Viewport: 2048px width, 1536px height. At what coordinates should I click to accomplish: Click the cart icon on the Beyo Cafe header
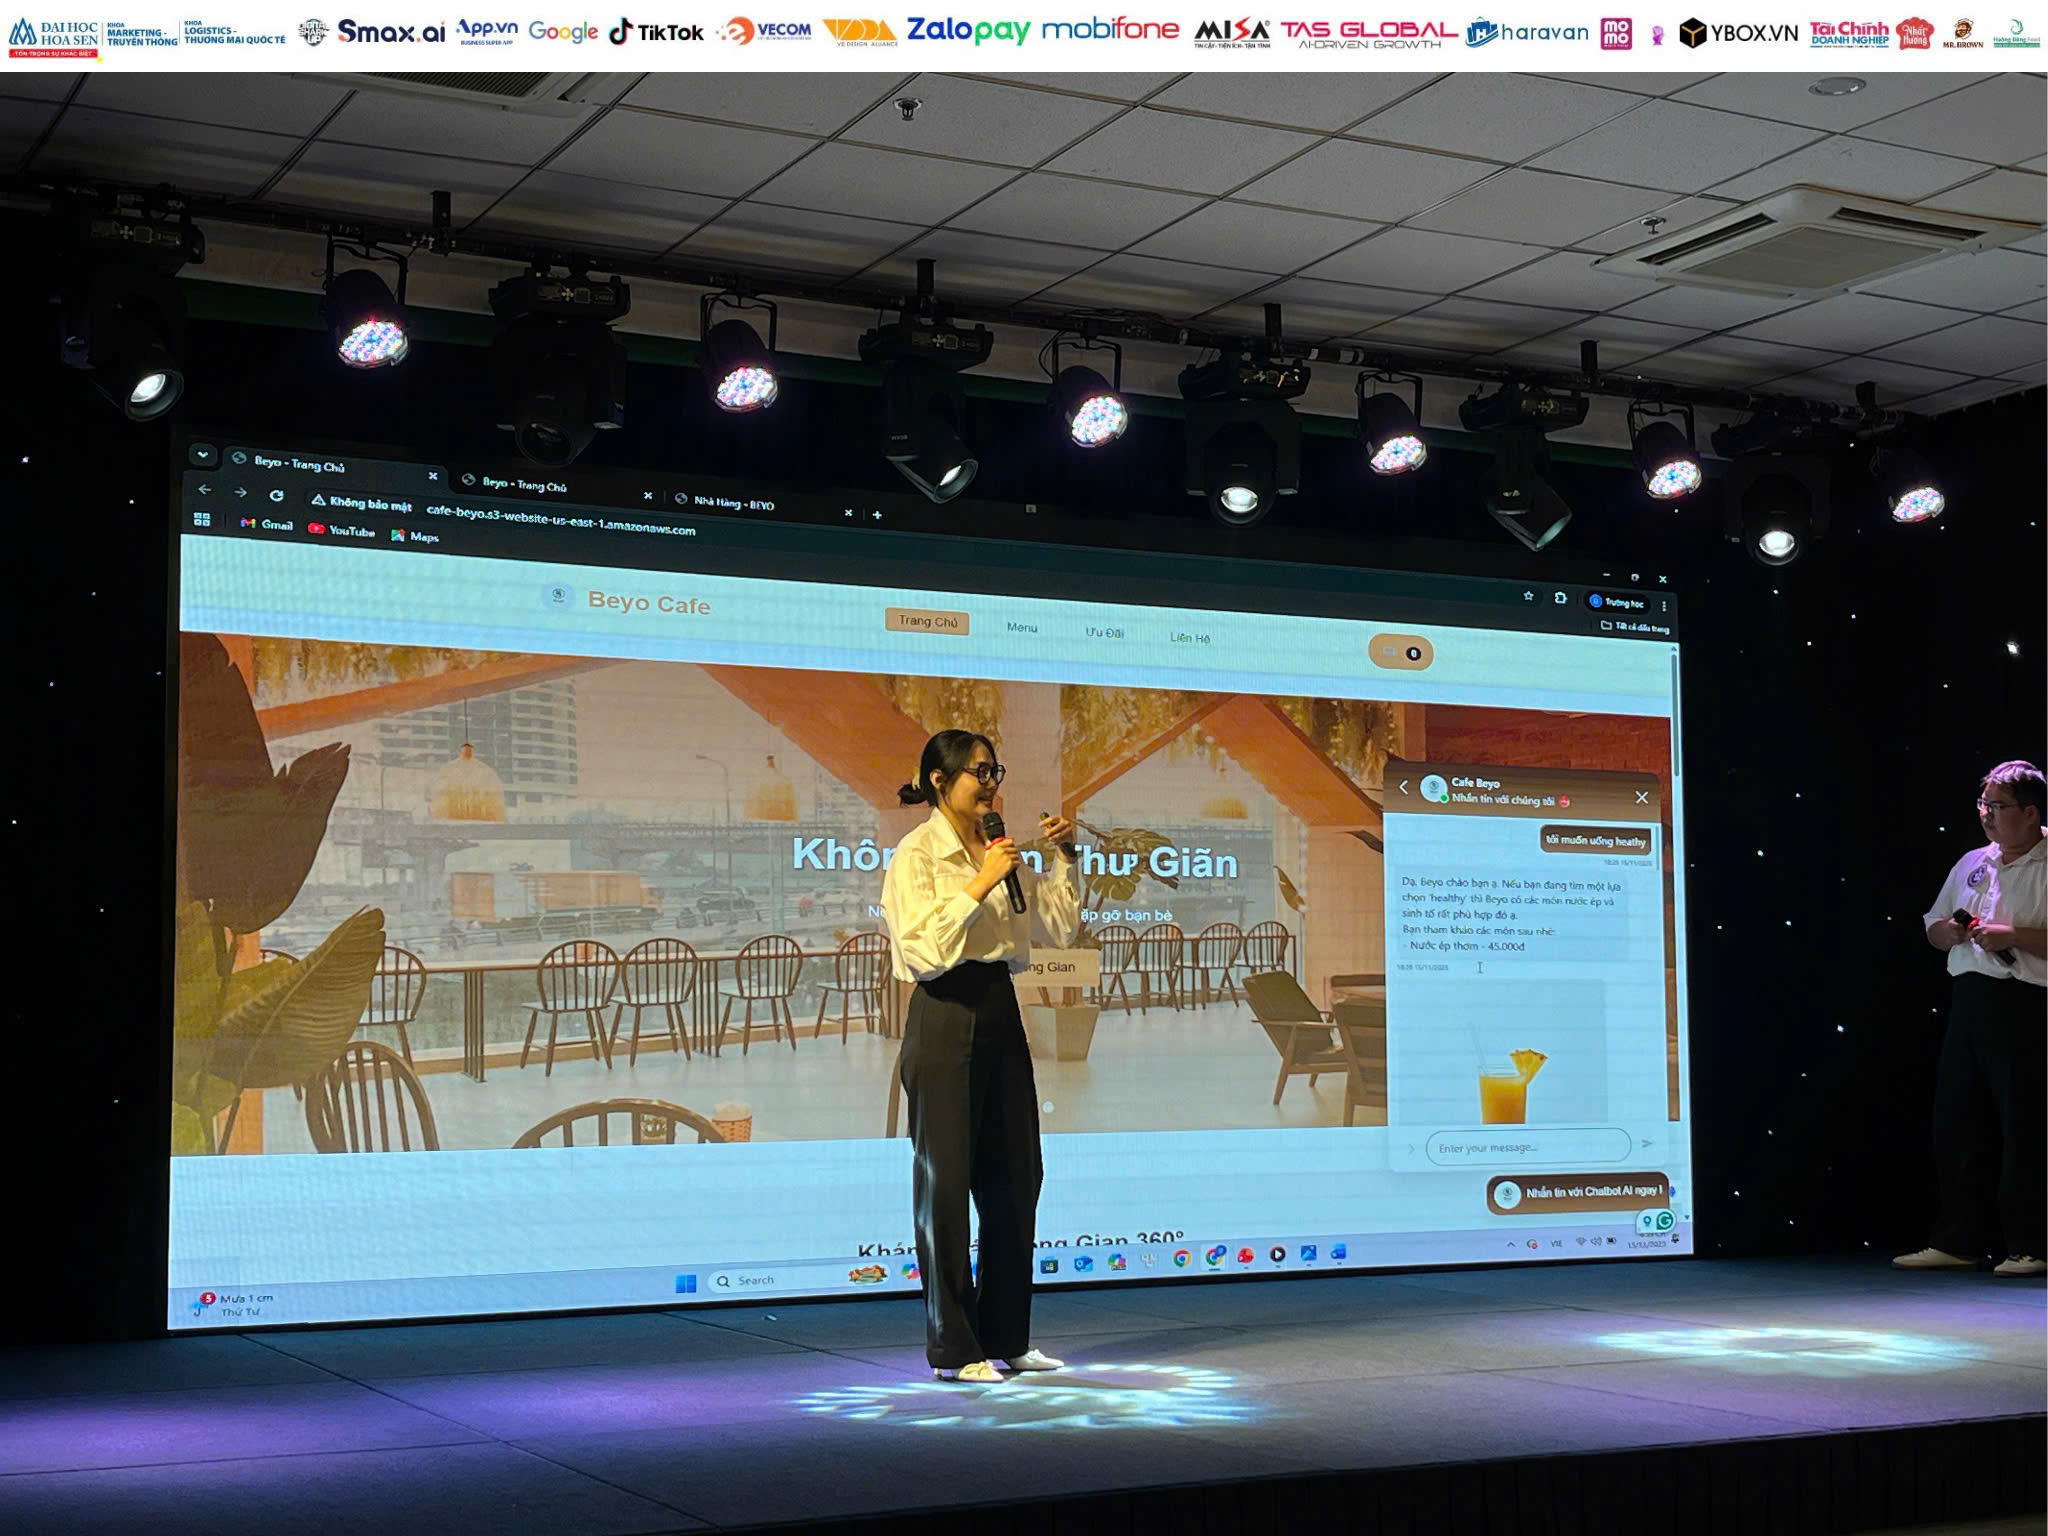coord(1399,651)
